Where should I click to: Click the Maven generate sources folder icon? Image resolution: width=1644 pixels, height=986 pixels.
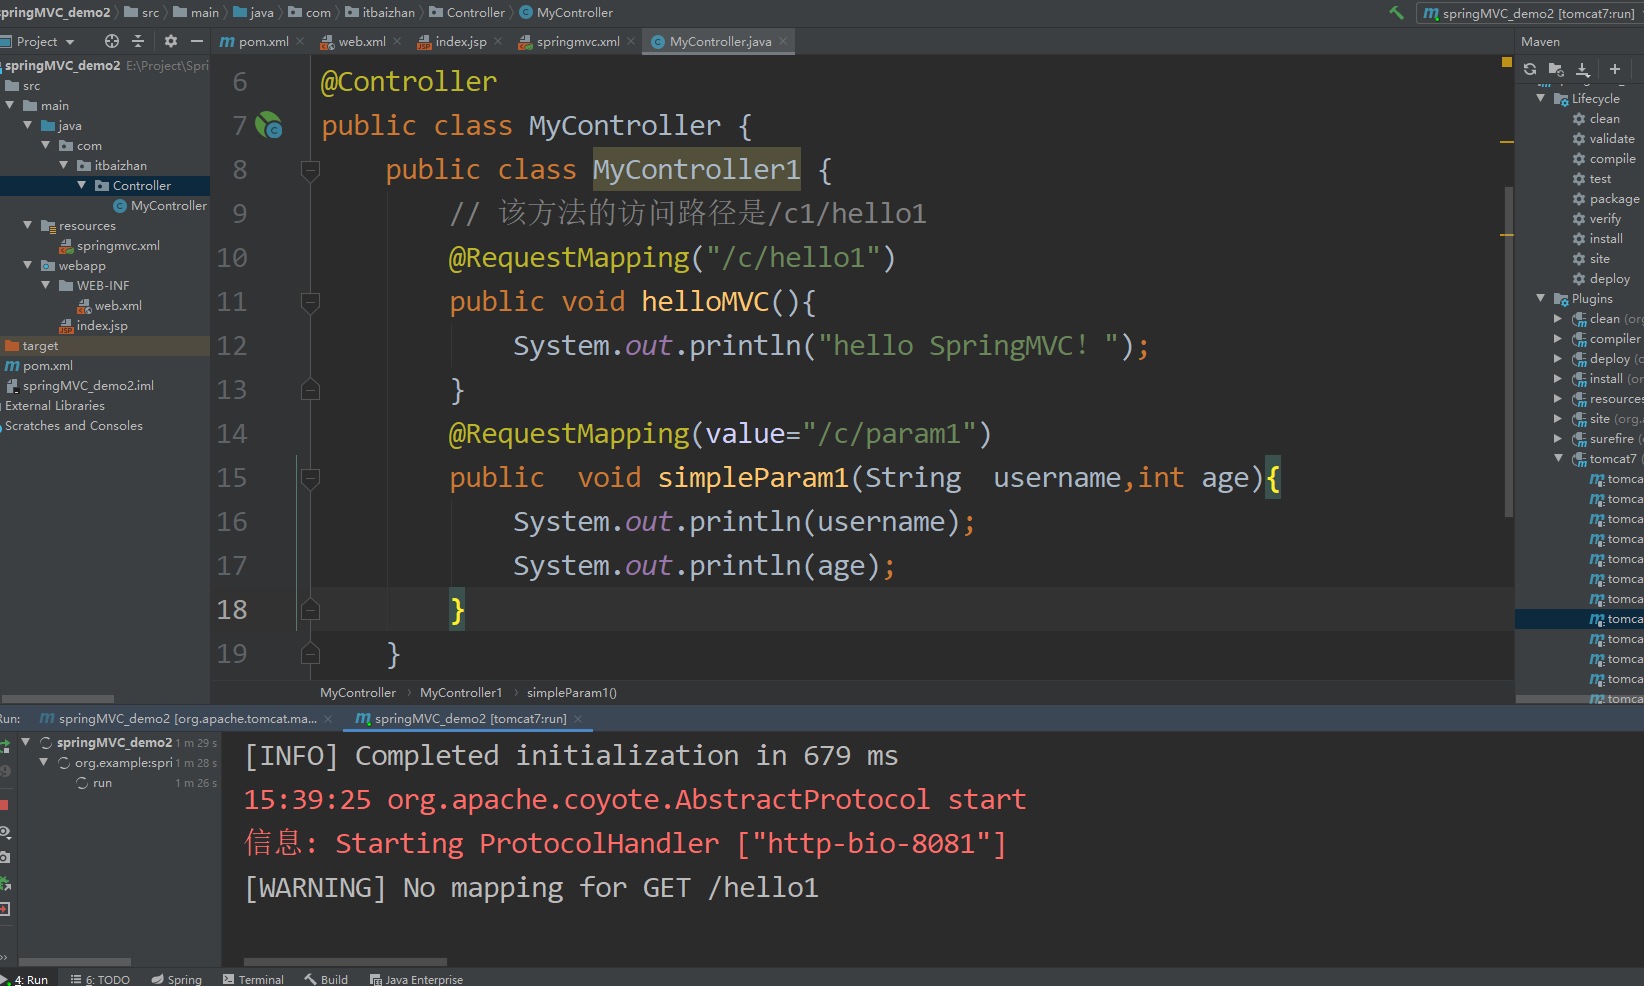pos(1556,69)
